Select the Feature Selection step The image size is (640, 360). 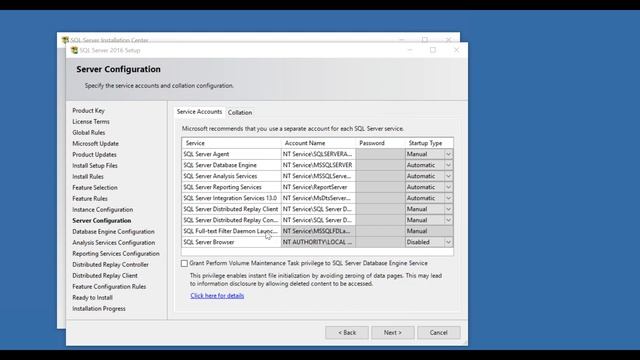click(x=95, y=188)
